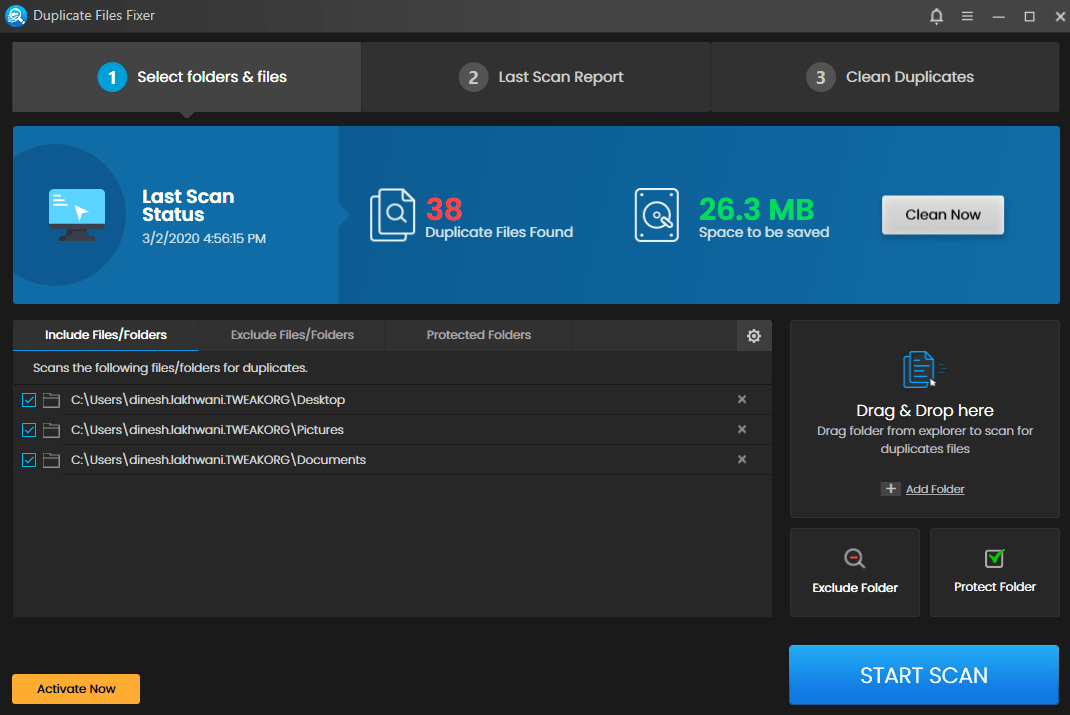Click folder icon of the Desktop path
The width and height of the screenshot is (1070, 715).
[x=51, y=400]
